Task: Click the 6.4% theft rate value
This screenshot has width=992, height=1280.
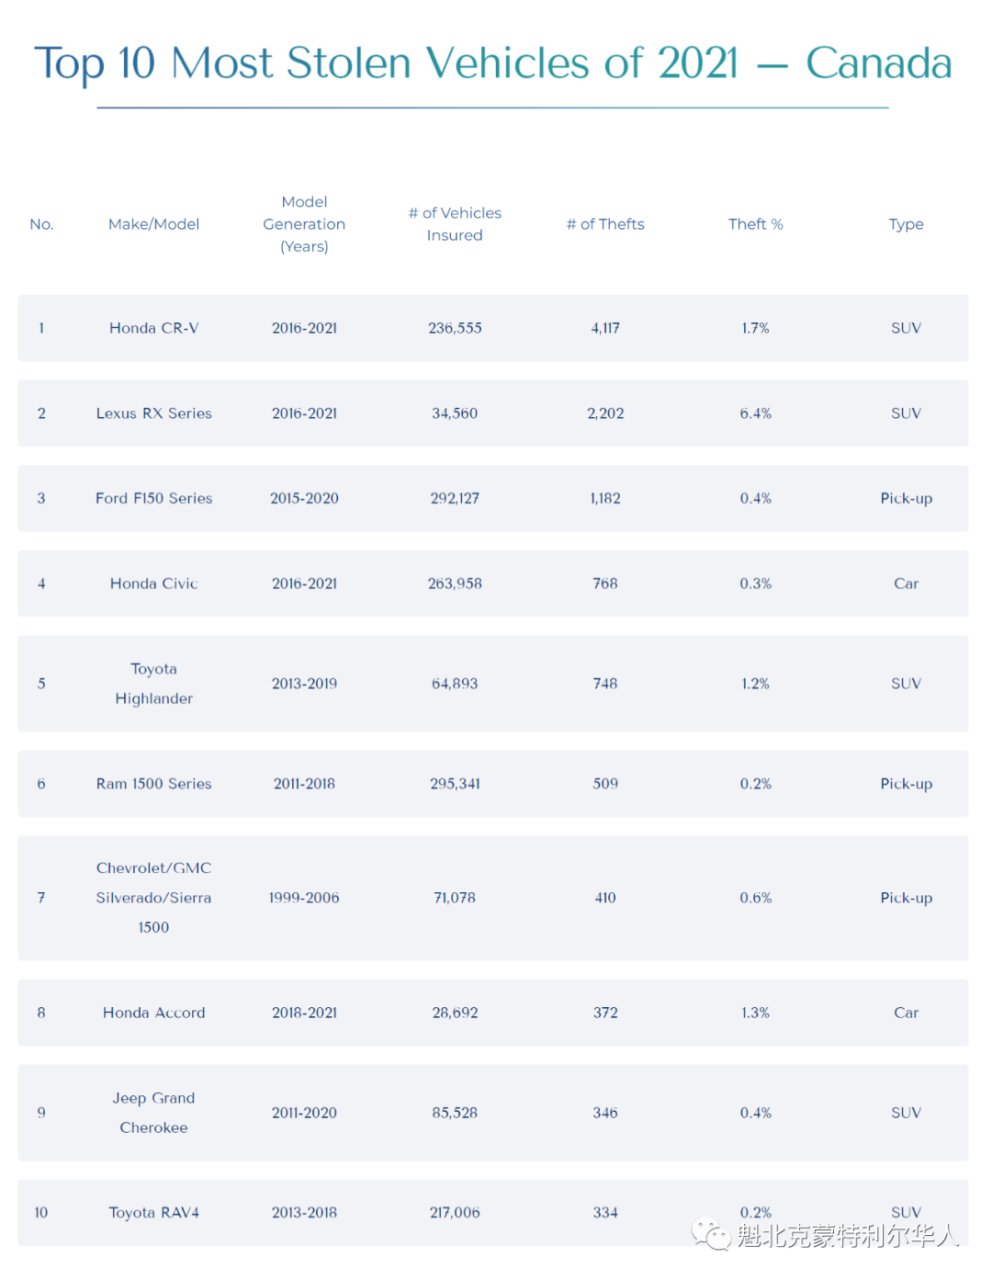Action: click(x=756, y=413)
